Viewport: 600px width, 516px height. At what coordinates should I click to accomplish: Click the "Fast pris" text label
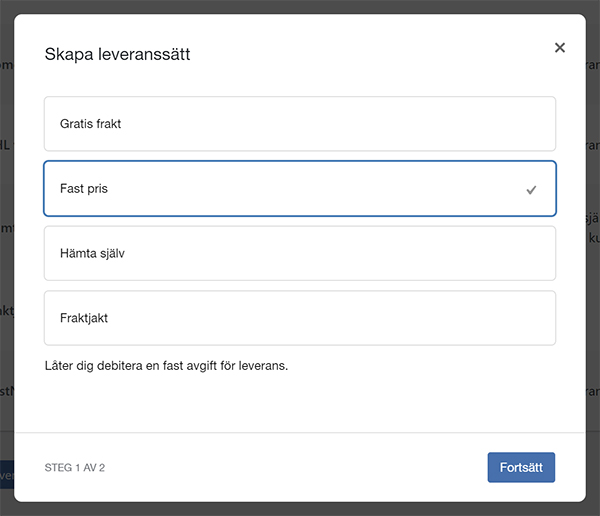(84, 189)
